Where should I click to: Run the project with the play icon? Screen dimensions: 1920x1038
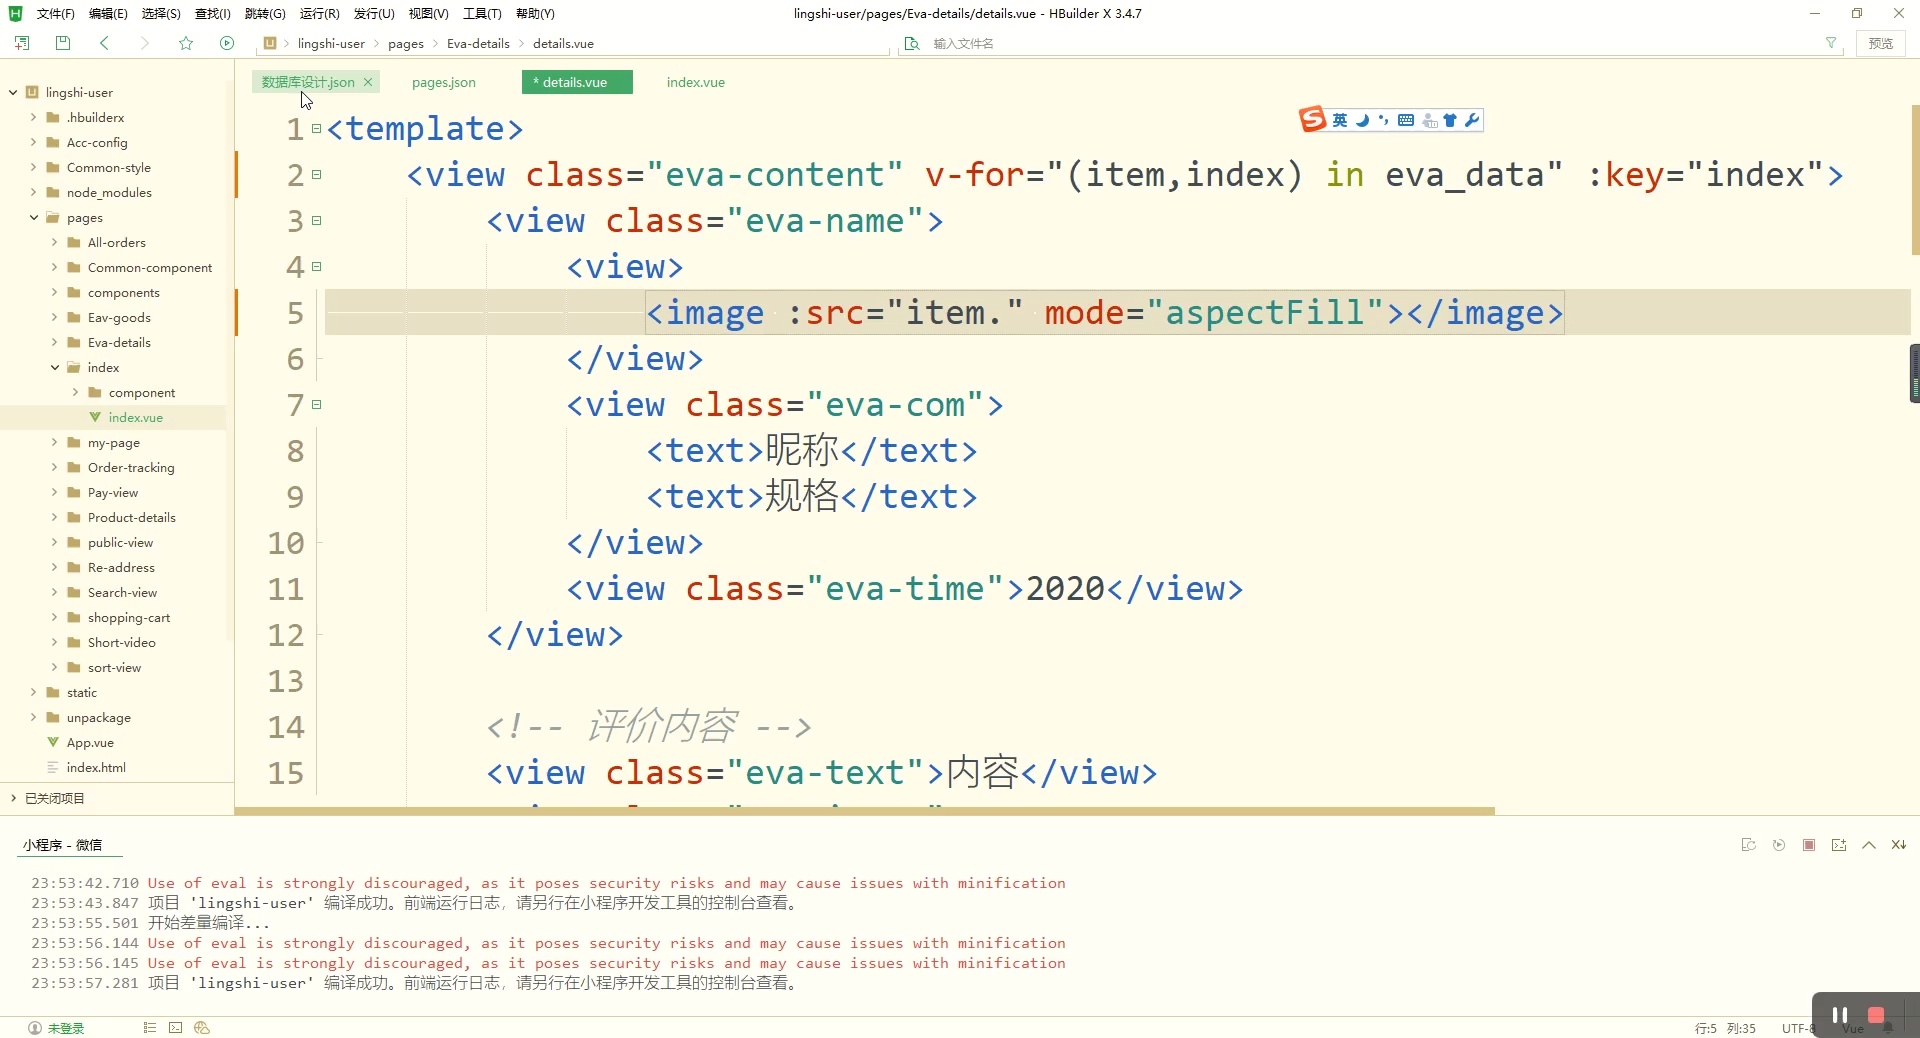point(227,43)
